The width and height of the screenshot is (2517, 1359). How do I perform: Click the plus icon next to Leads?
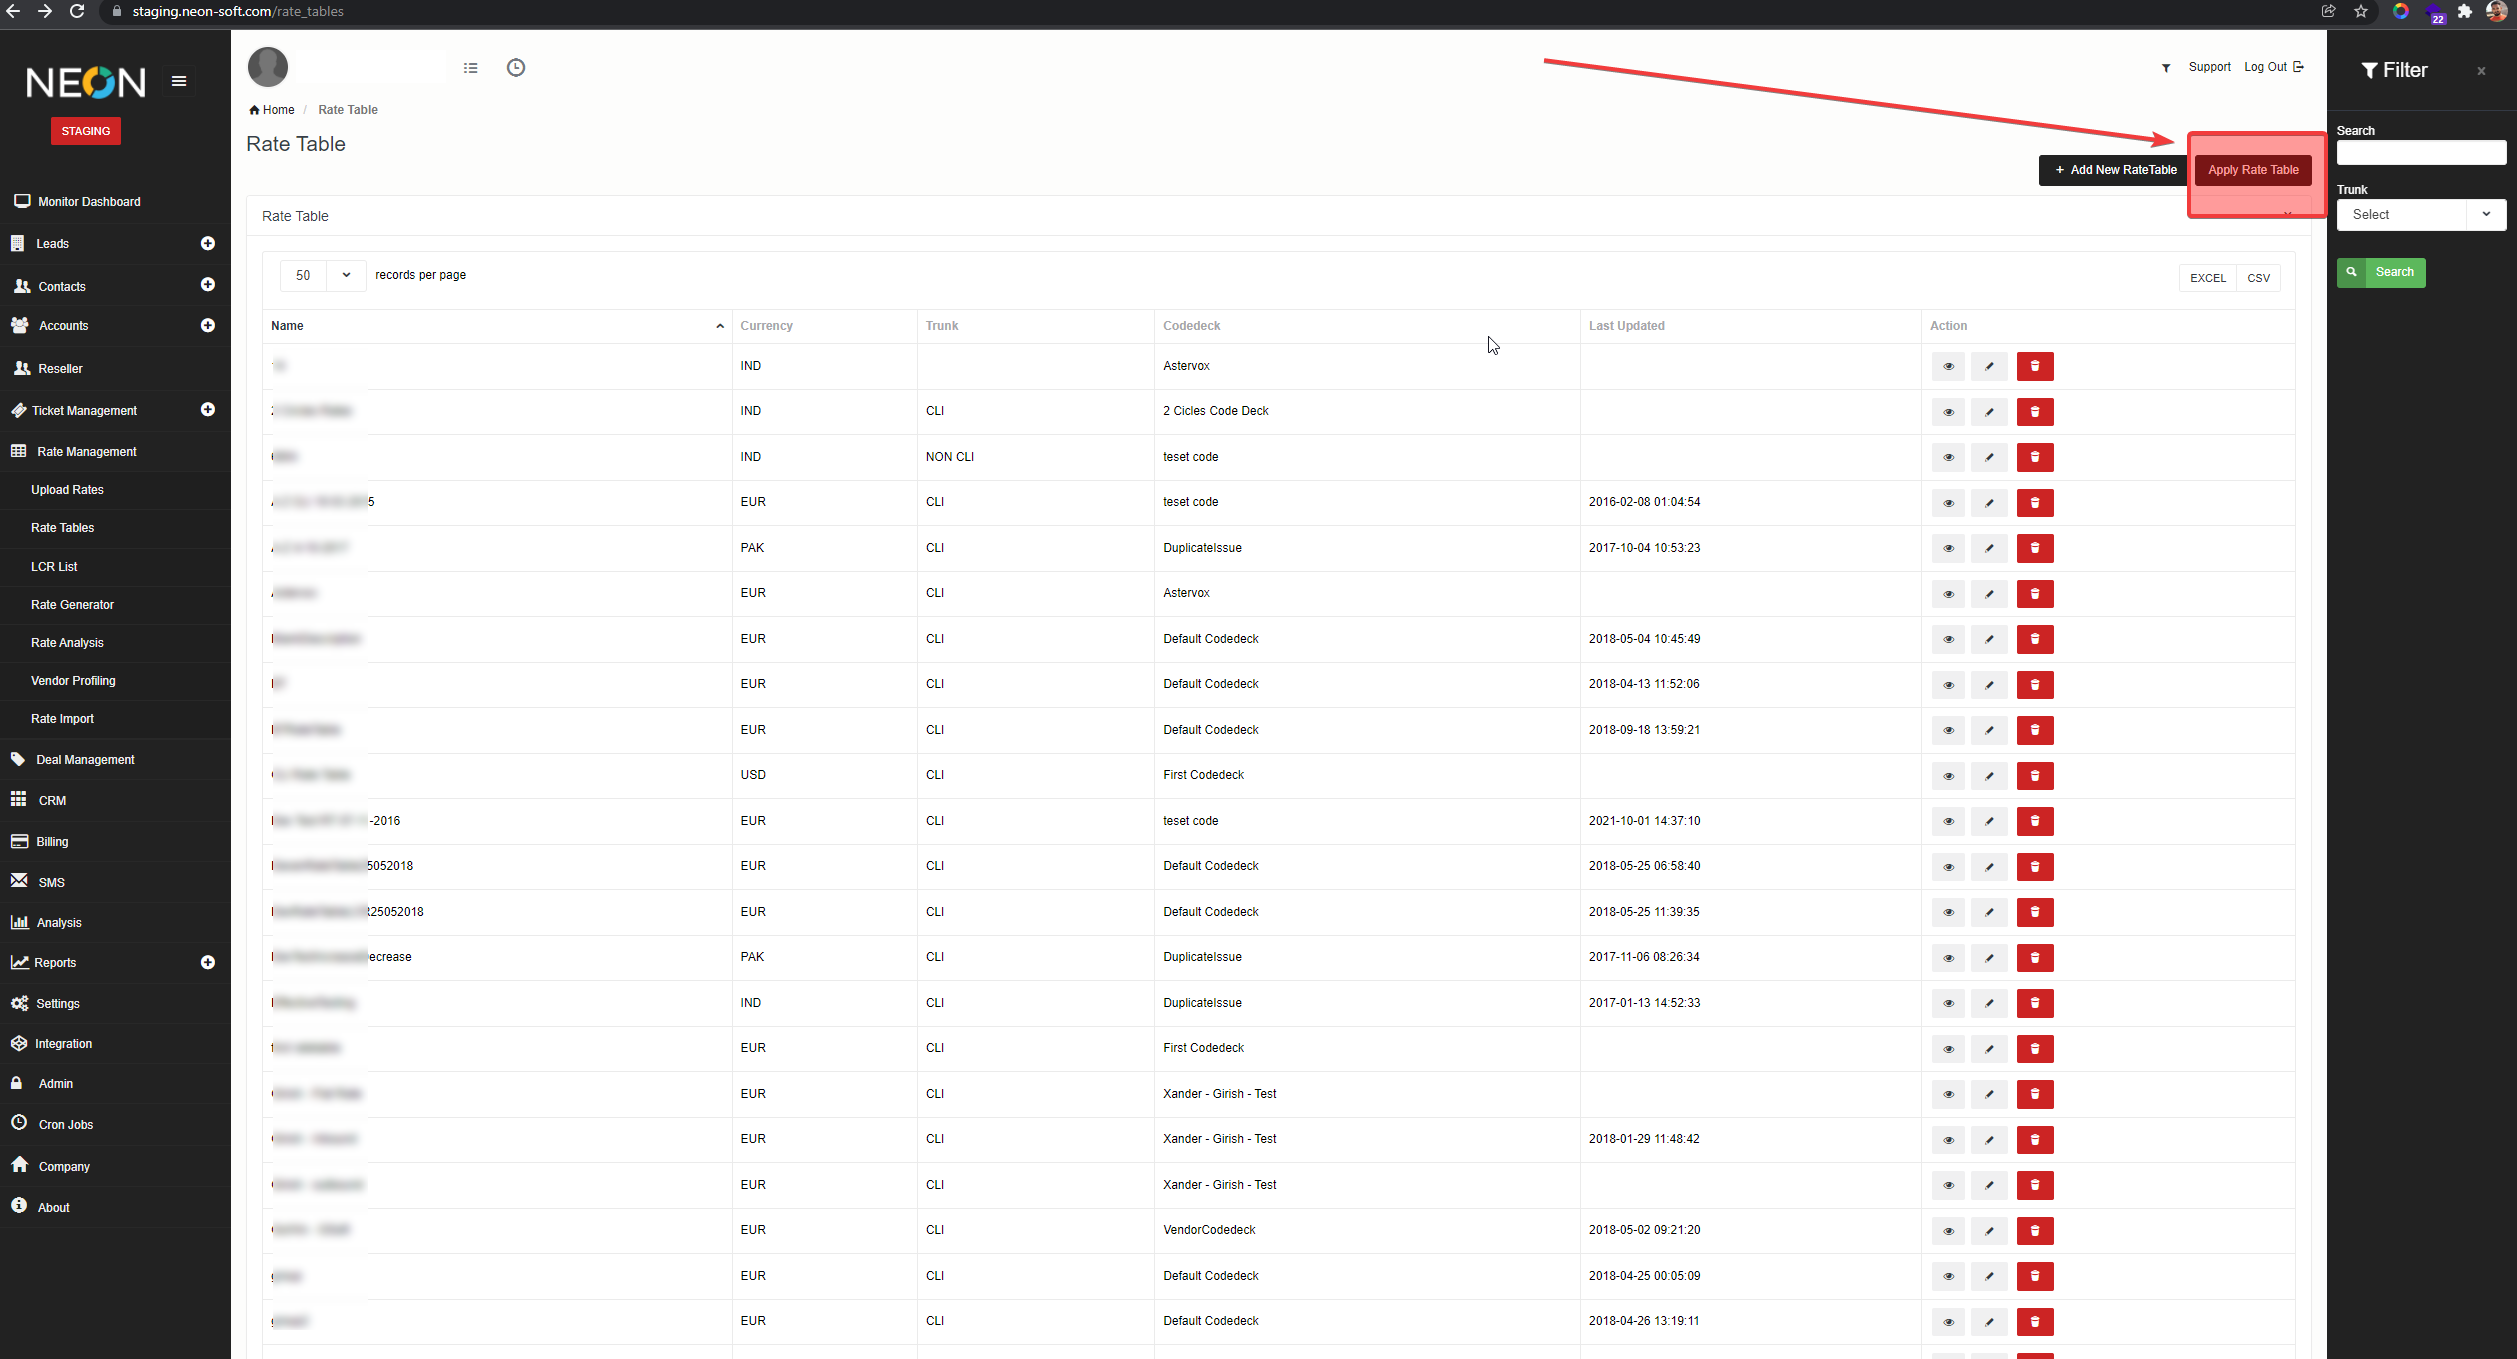[208, 244]
